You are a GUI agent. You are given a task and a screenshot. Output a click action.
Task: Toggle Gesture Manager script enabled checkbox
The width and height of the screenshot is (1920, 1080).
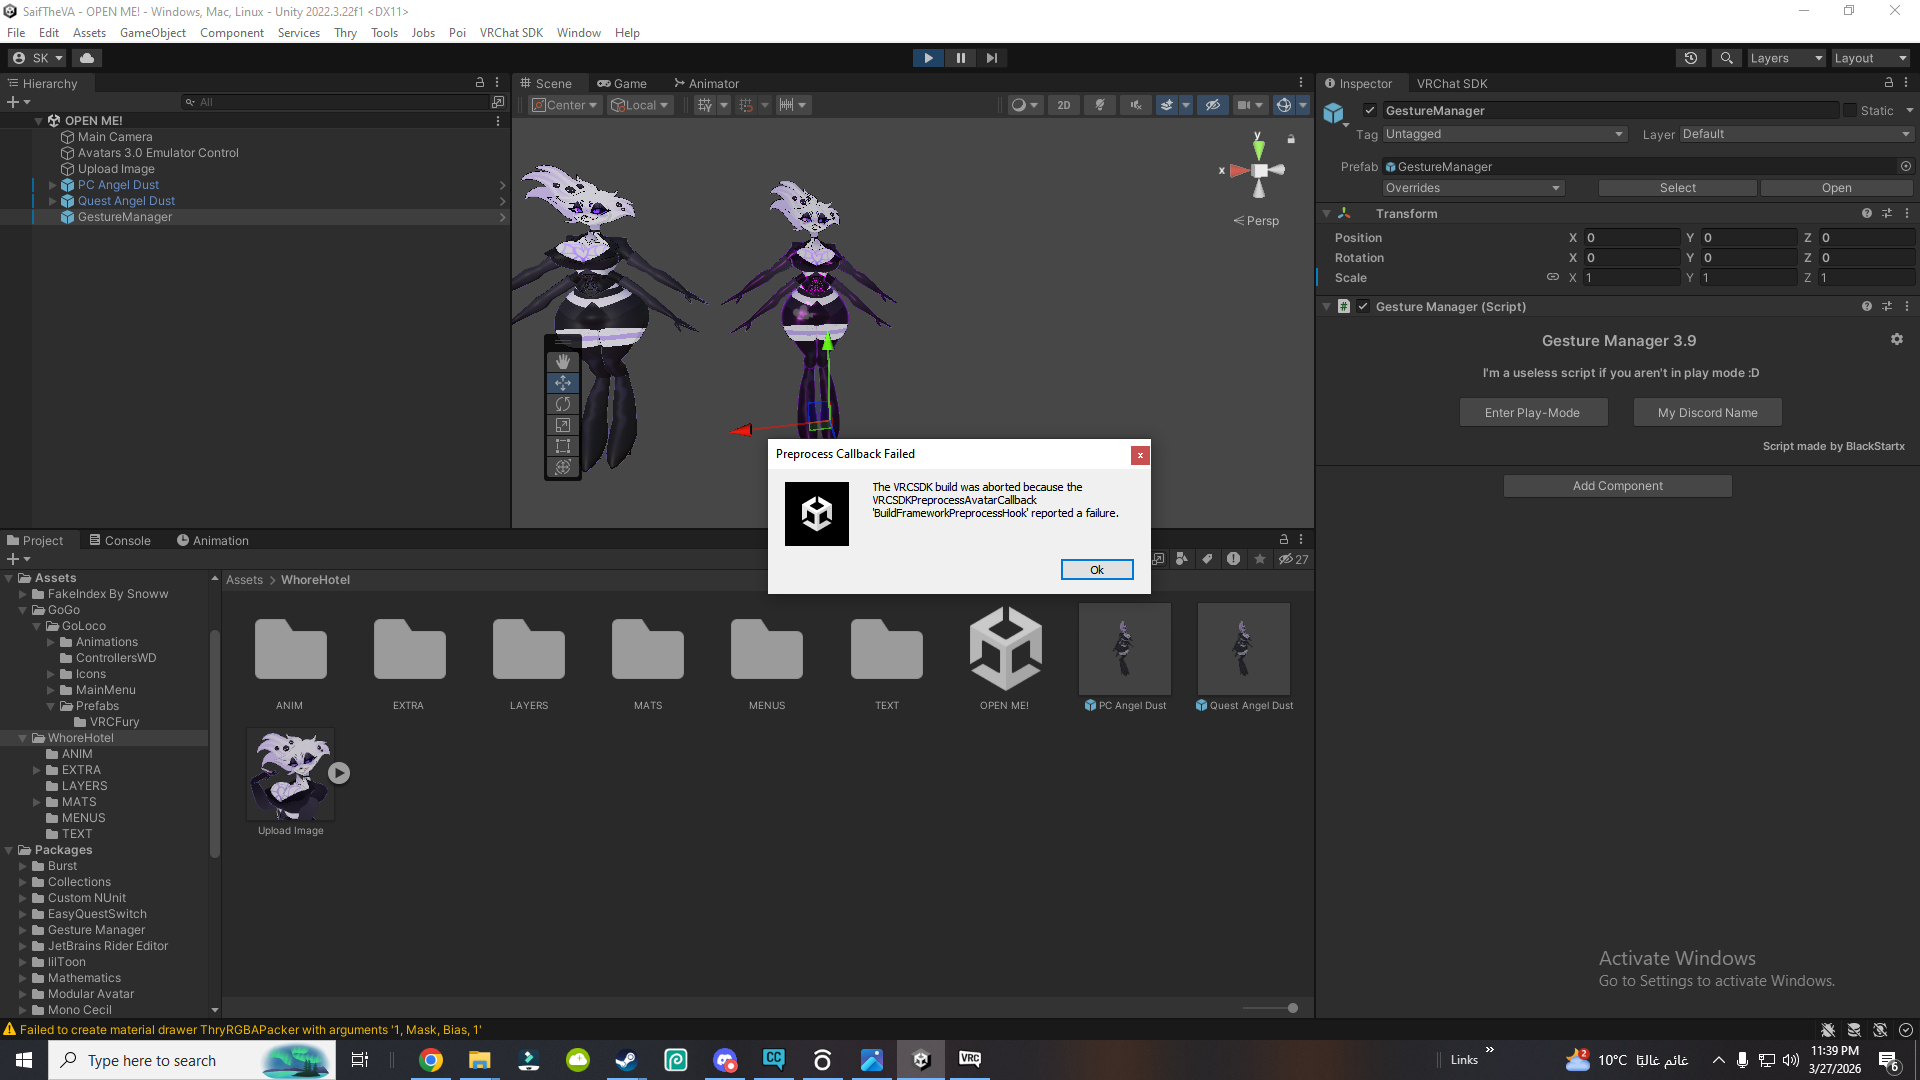pos(1363,306)
